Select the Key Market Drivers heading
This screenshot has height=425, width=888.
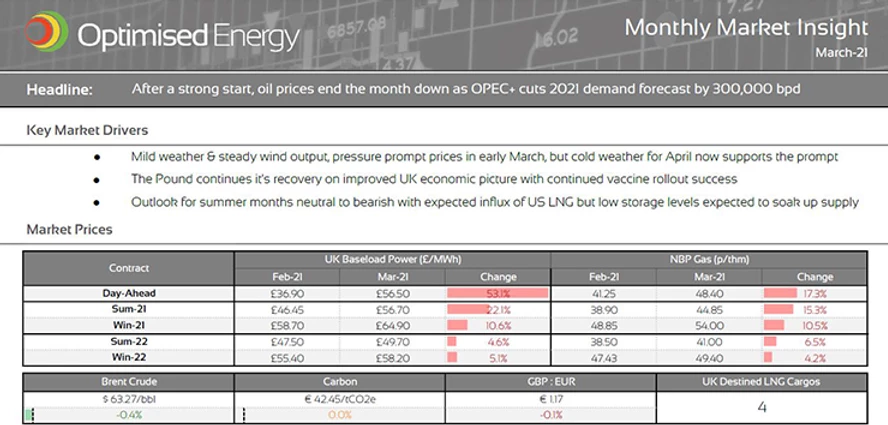tap(87, 131)
